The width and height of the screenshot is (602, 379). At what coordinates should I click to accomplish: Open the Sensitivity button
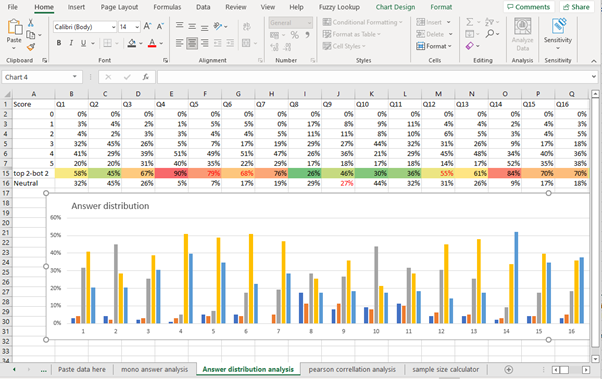(558, 35)
